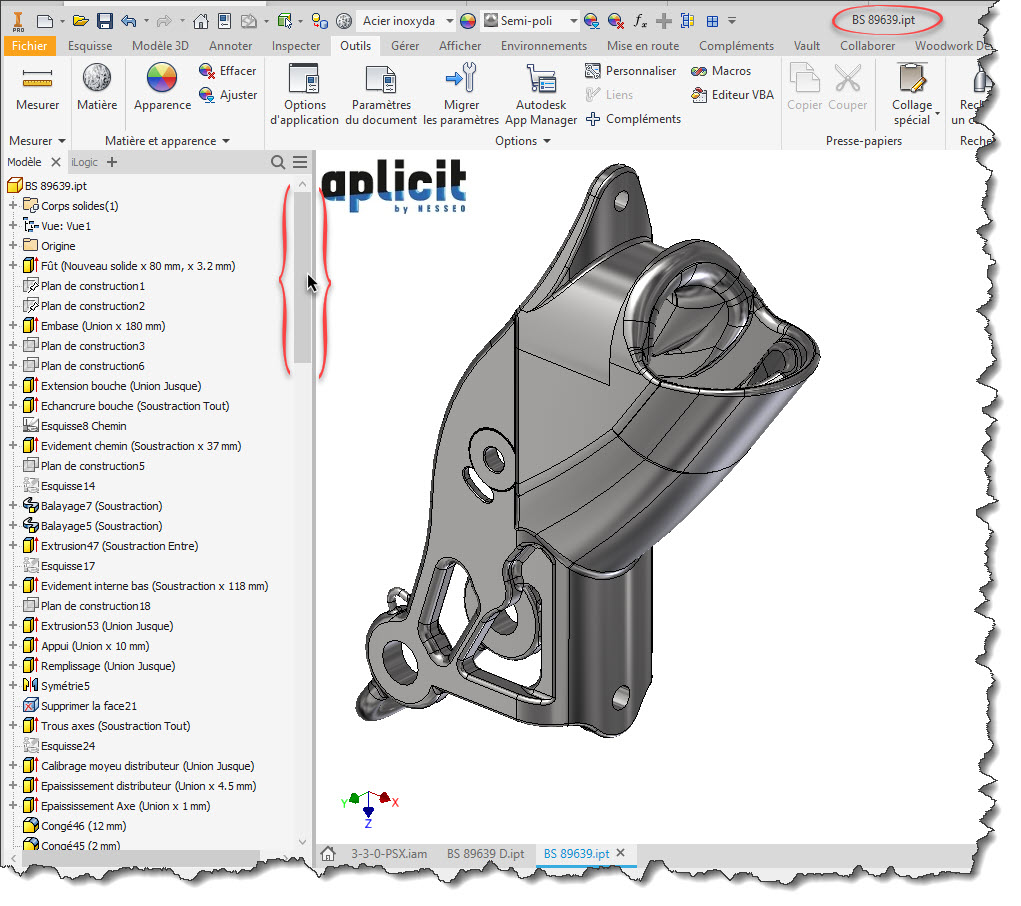The height and width of the screenshot is (906, 1021).
Task: Launch Autodesk App Manager
Action: [x=541, y=80]
